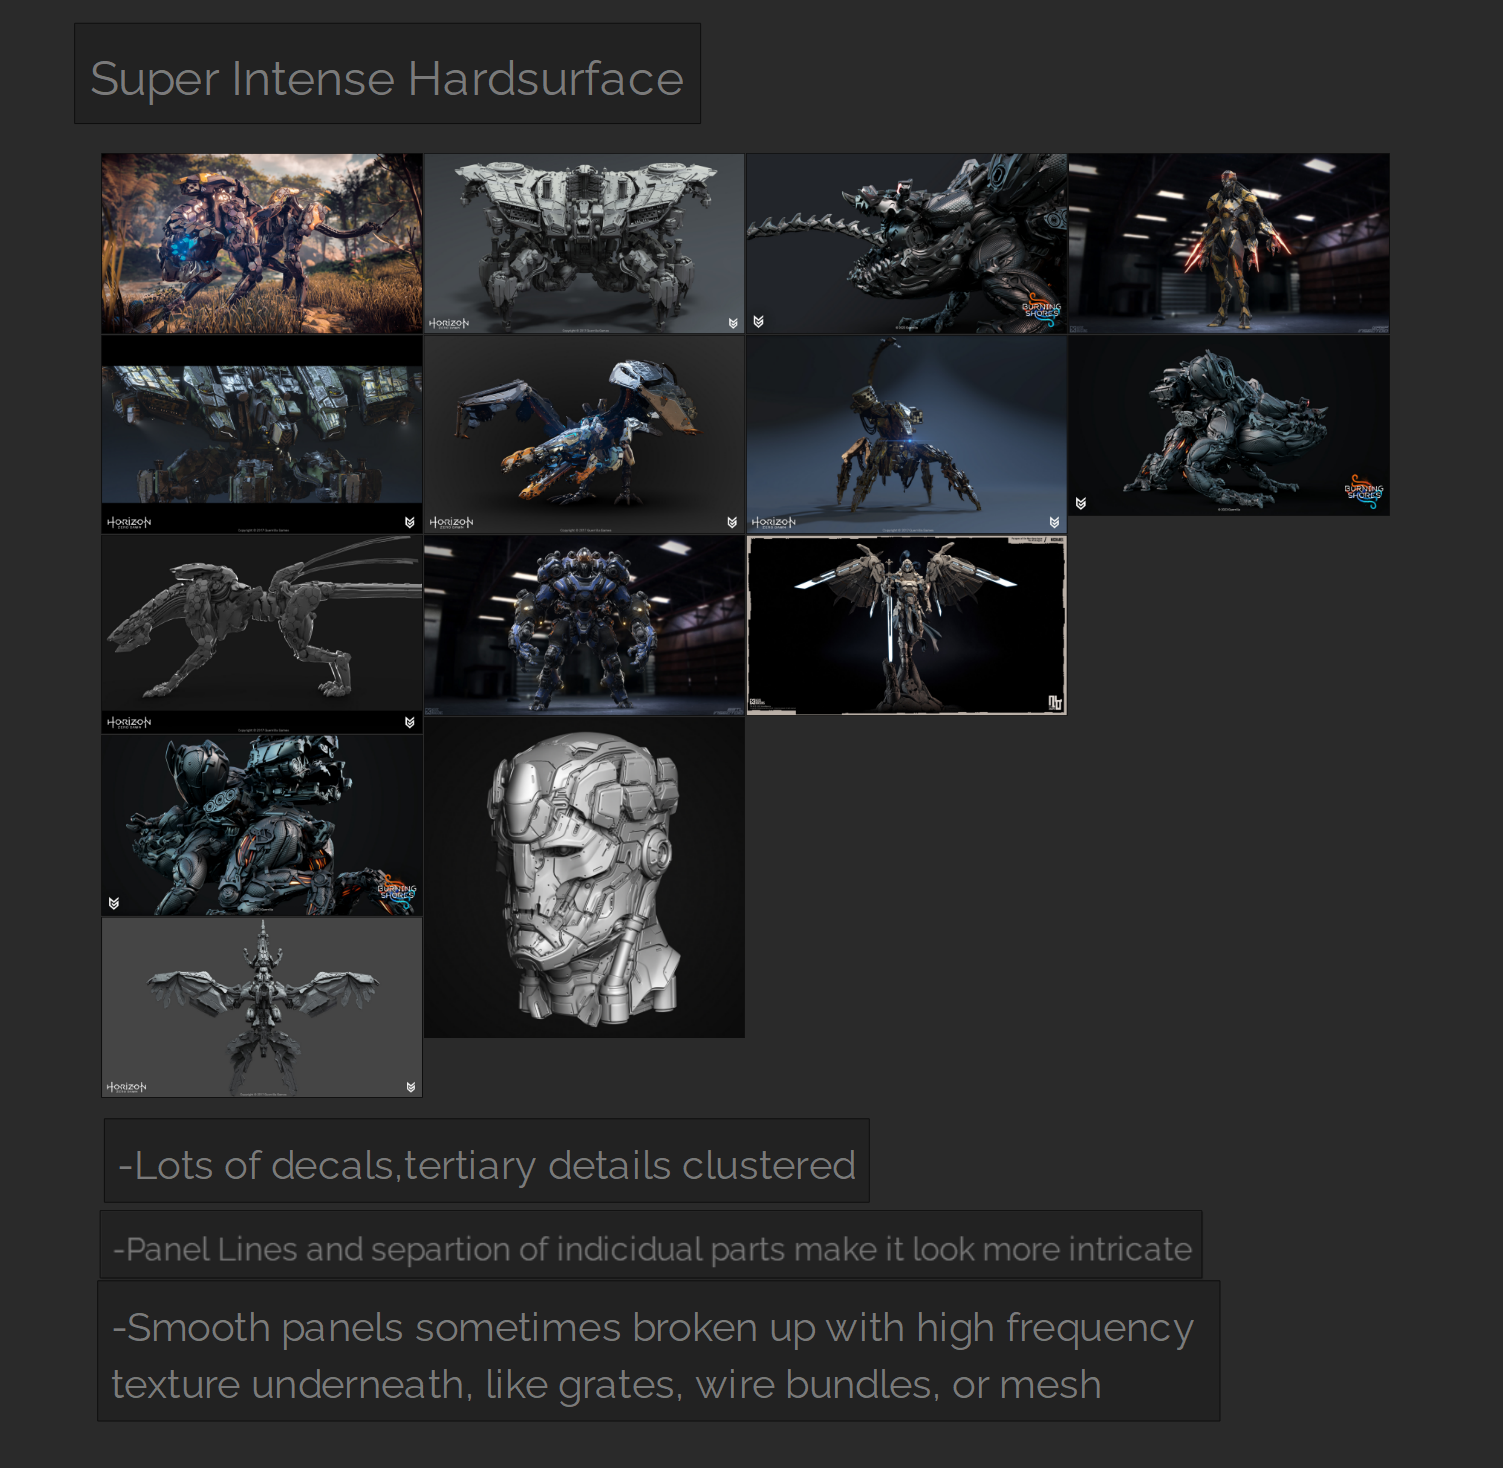Pick the dark machine with orange accents render
Screen dimensions: 1503x1468
point(262,826)
